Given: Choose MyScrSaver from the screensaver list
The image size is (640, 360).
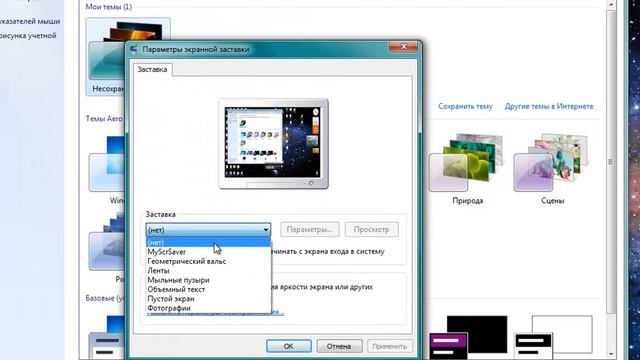Looking at the screenshot, I should 208,252.
